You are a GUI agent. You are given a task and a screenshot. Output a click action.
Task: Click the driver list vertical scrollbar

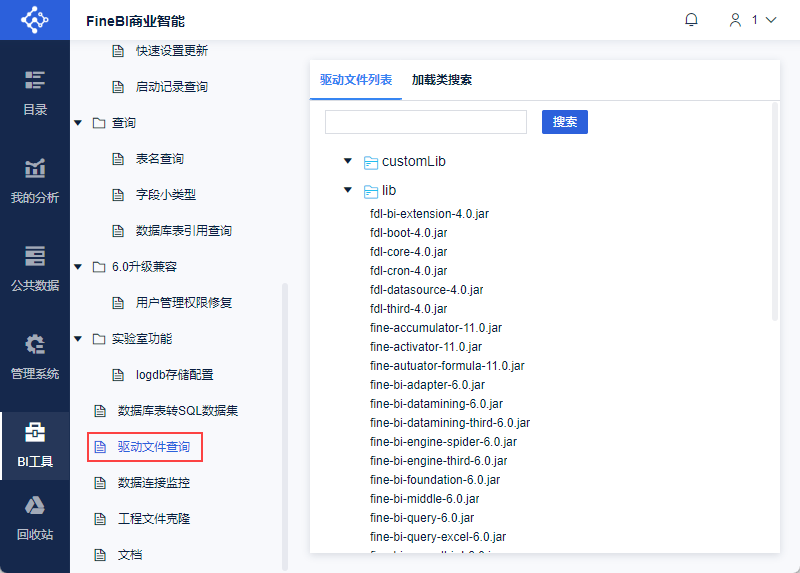coord(775,211)
